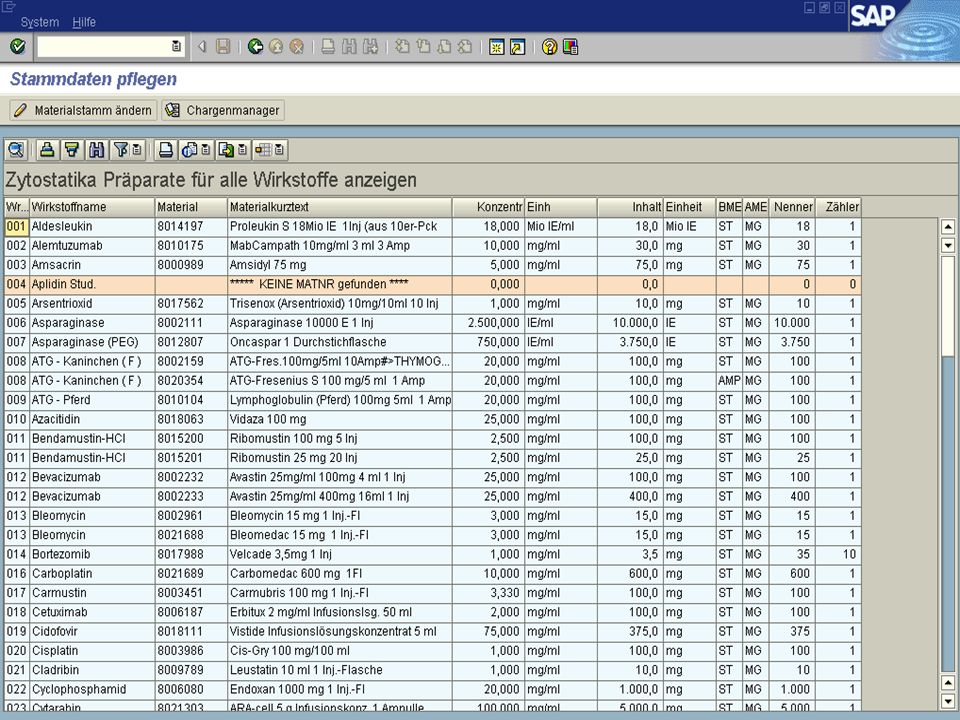Screen dimensions: 960x720
Task: Open the Customize Local Layout icon
Action: (570, 47)
